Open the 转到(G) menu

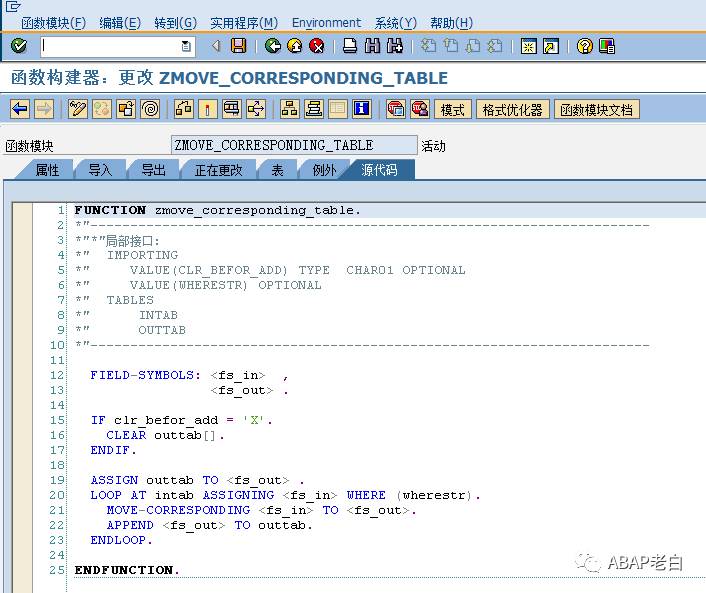175,23
